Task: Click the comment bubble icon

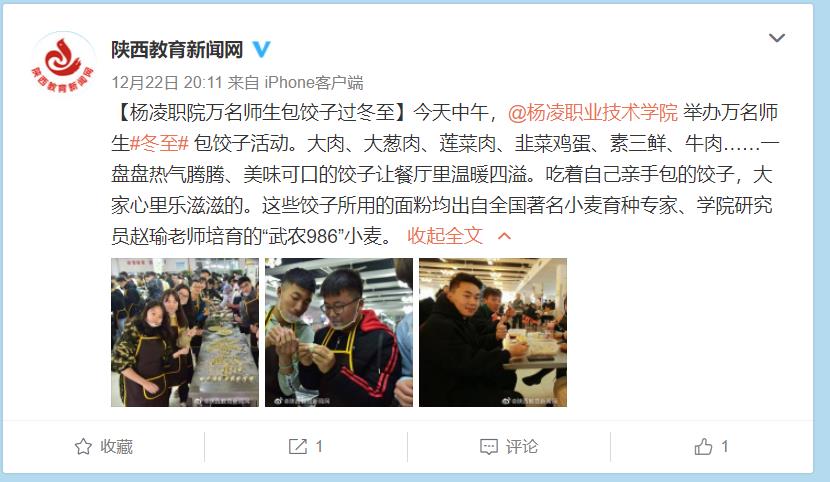Action: [489, 447]
